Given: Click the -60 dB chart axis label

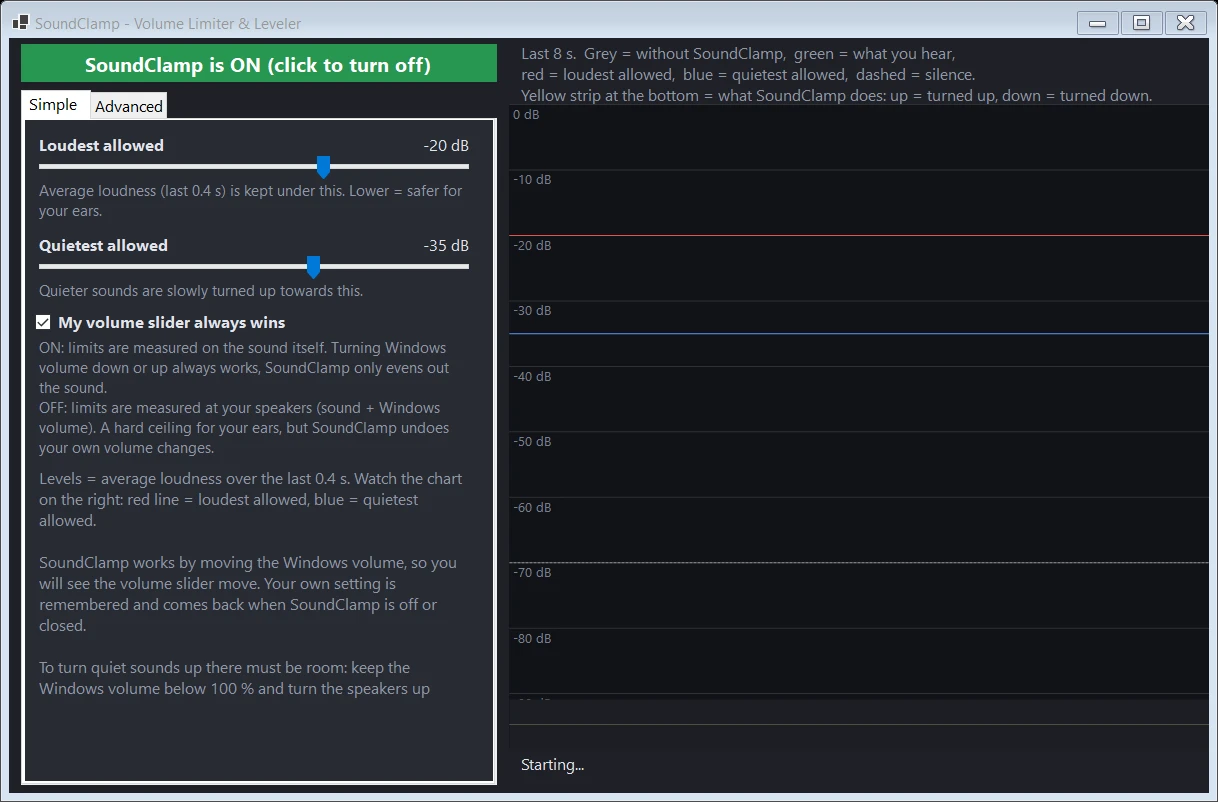Looking at the screenshot, I should coord(532,507).
